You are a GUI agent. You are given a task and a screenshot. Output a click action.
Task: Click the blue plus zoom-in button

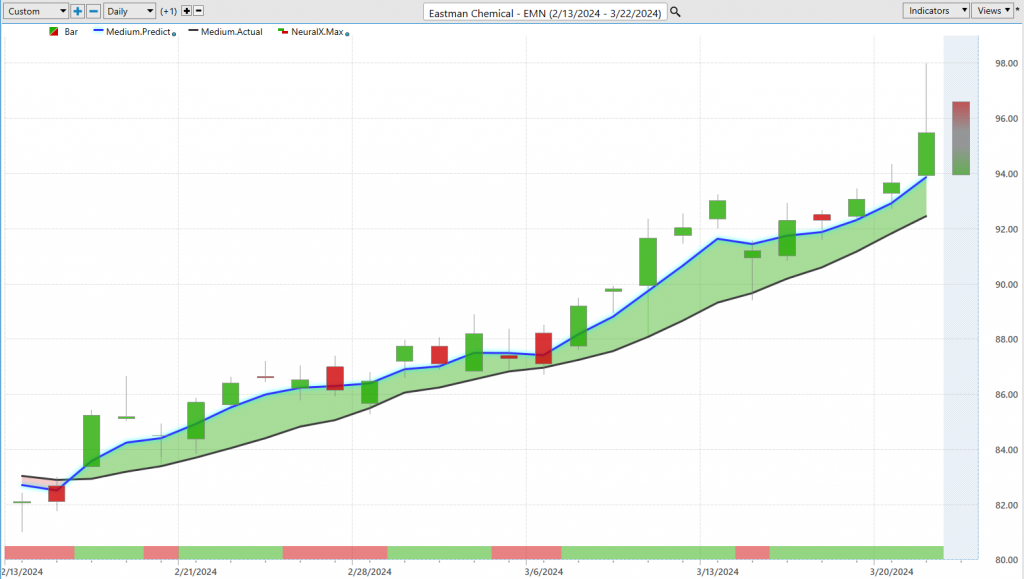click(x=78, y=11)
